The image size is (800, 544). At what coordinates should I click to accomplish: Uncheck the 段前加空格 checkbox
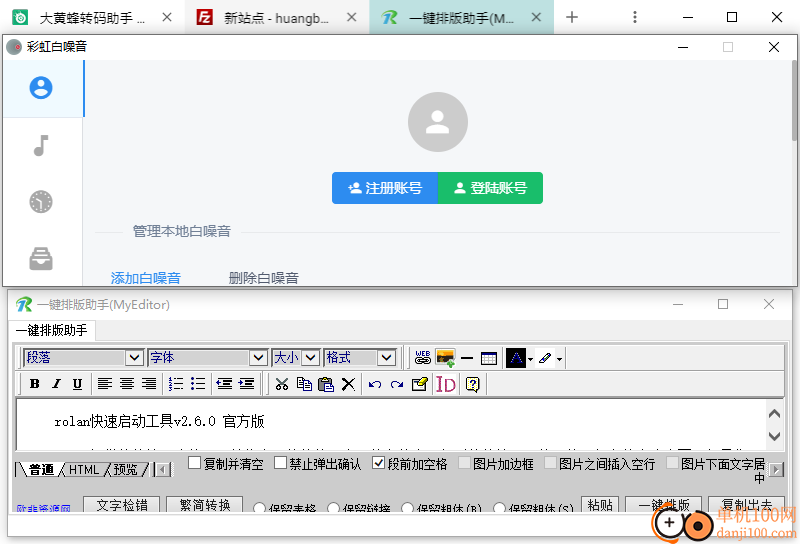(378, 463)
